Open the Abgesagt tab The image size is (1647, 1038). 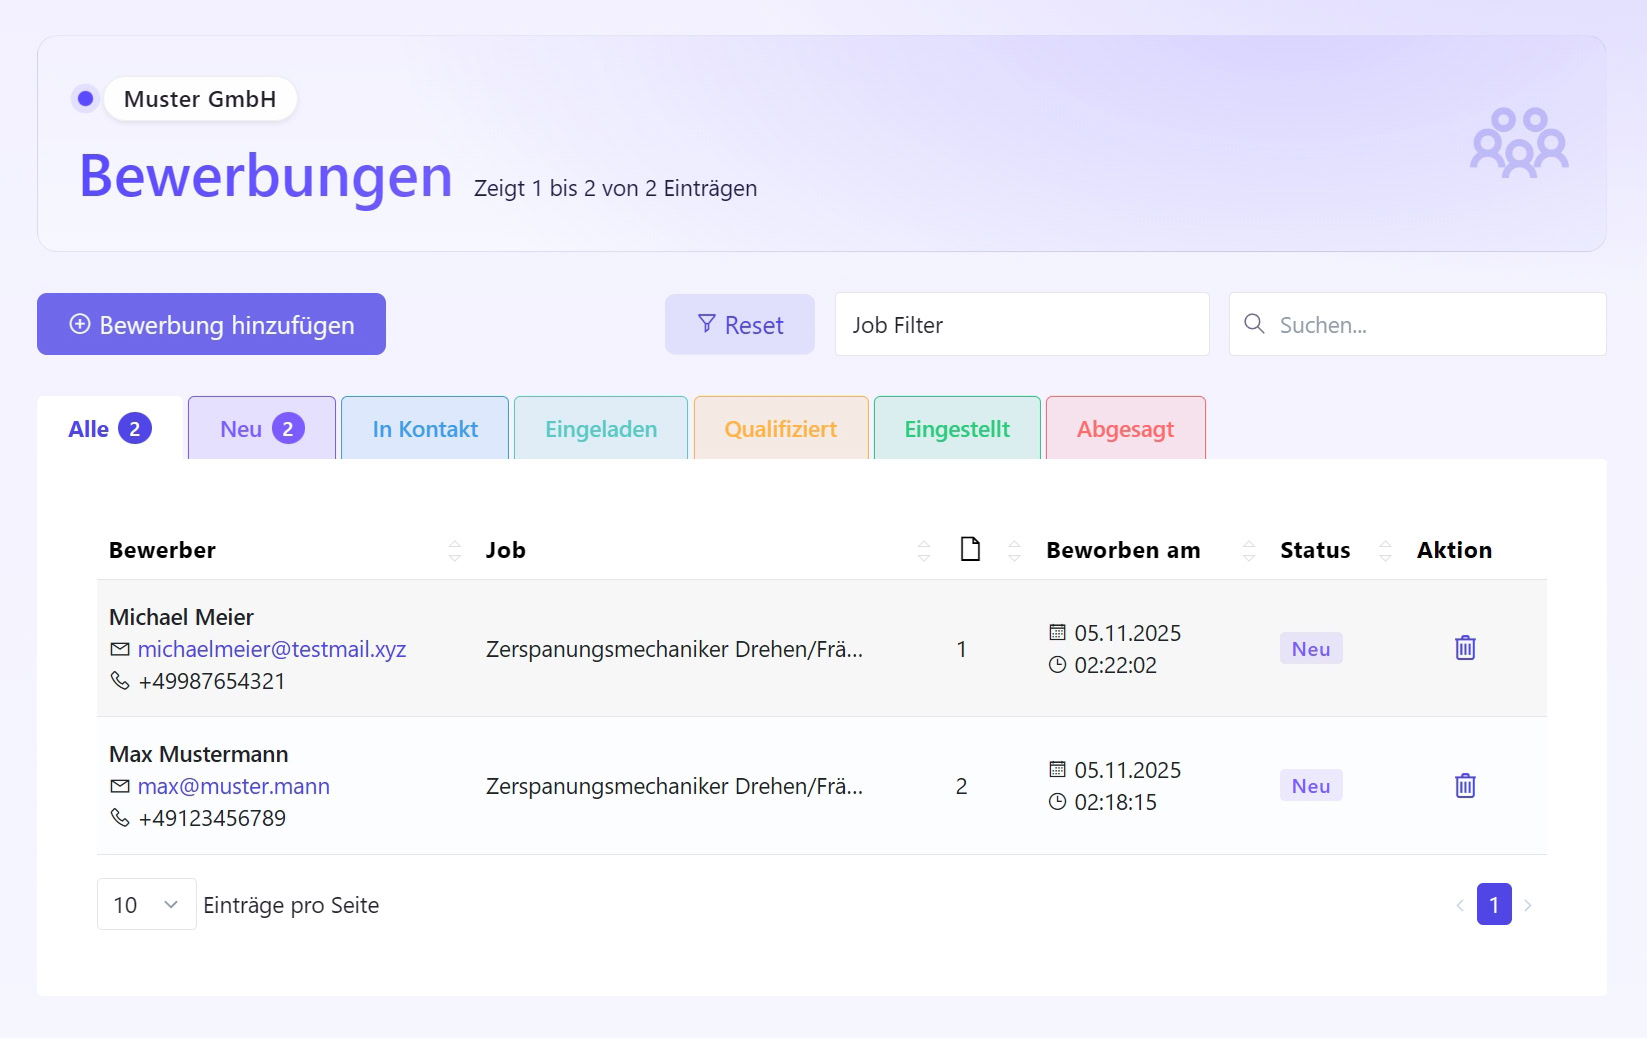point(1125,428)
